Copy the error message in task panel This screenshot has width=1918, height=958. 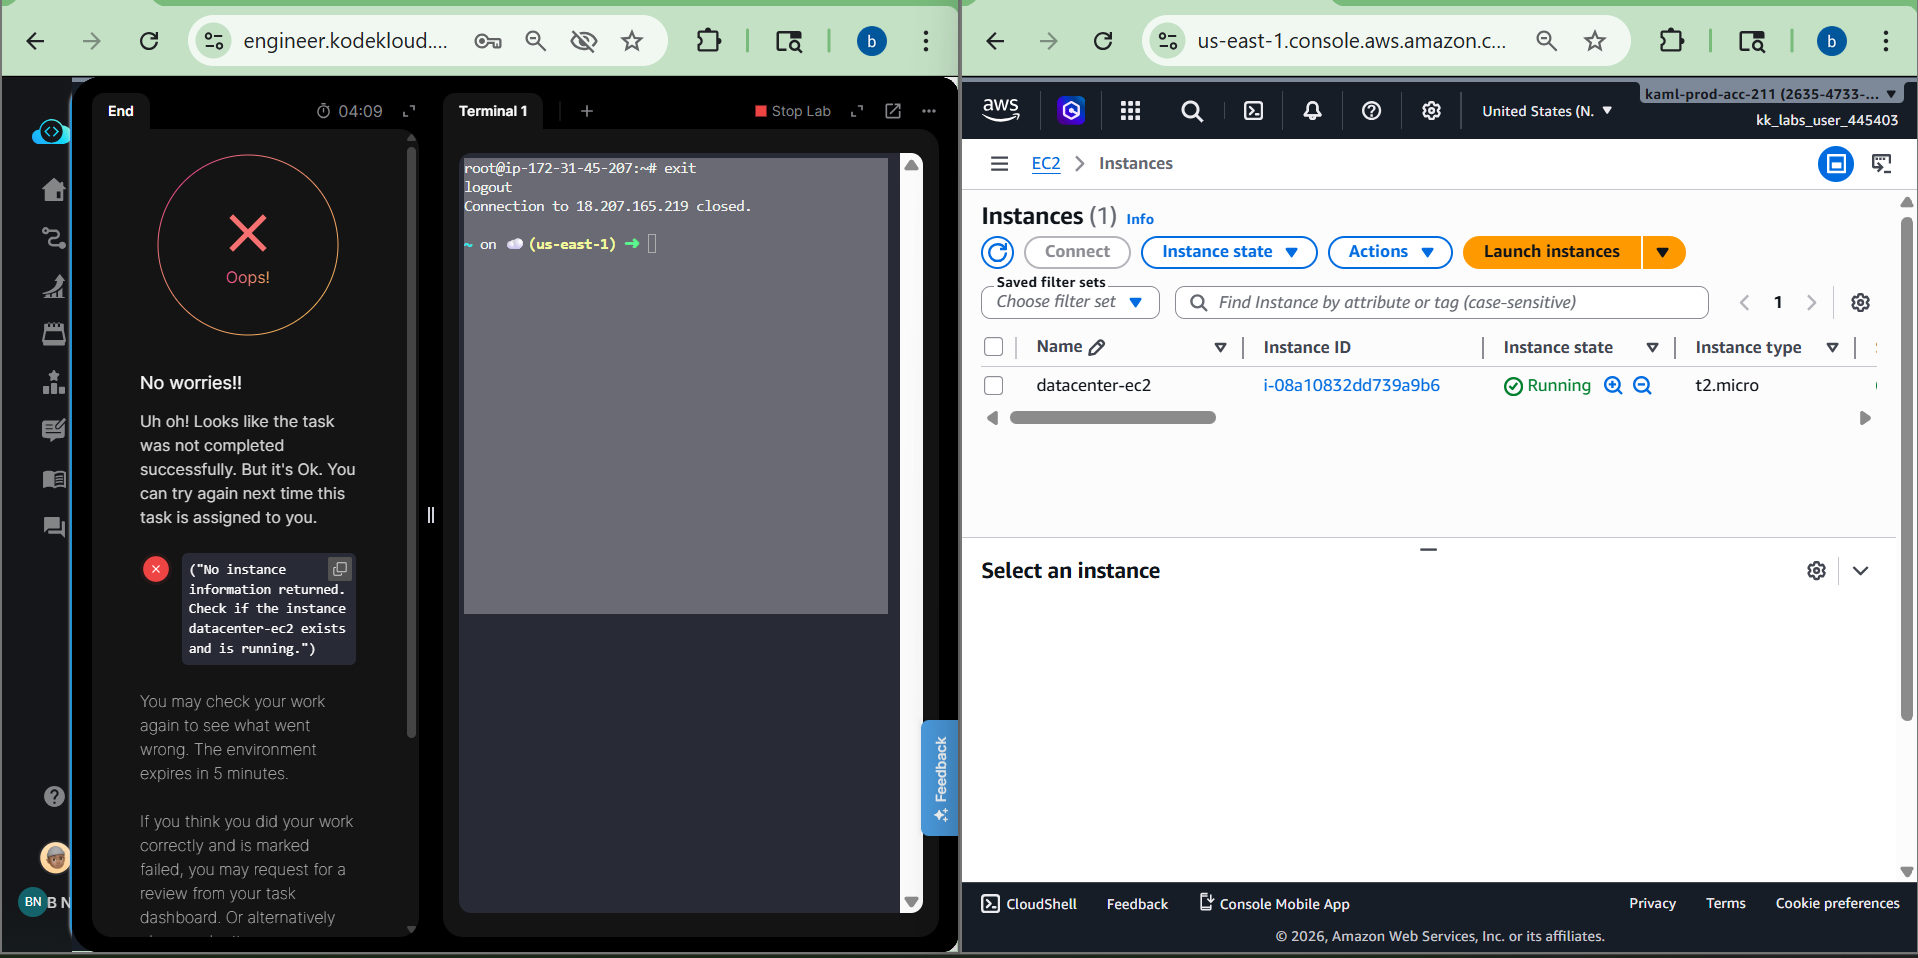(340, 569)
